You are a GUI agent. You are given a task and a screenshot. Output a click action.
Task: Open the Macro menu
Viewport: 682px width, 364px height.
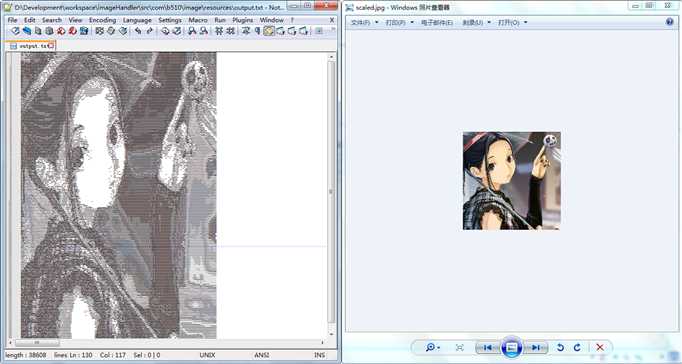(198, 20)
